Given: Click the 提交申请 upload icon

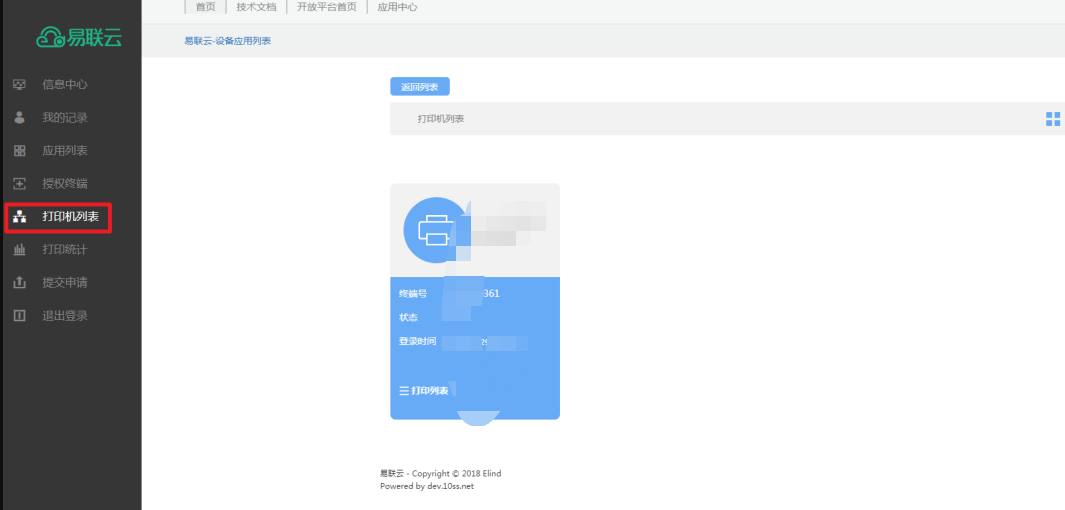Looking at the screenshot, I should coord(20,283).
